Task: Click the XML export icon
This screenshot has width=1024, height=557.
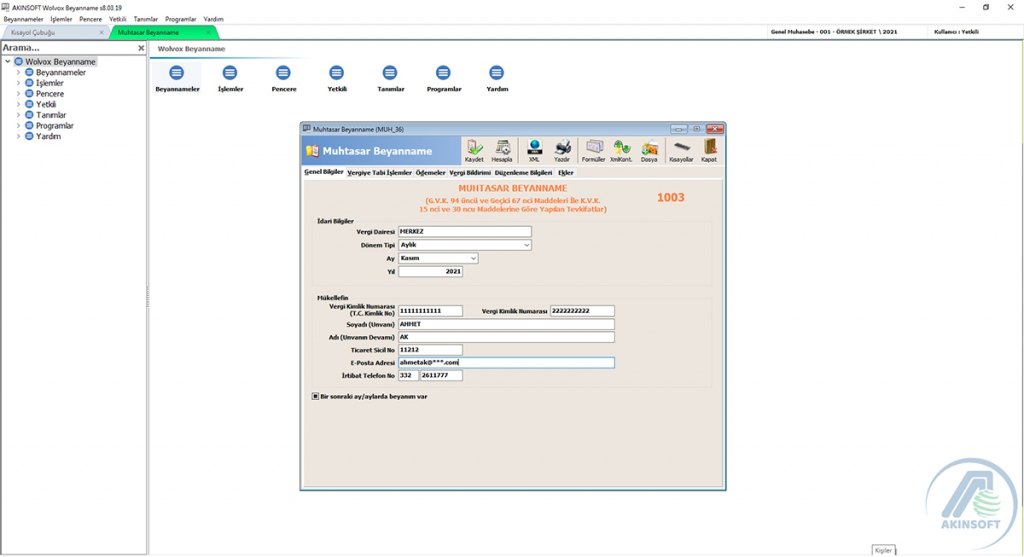Action: tap(534, 151)
